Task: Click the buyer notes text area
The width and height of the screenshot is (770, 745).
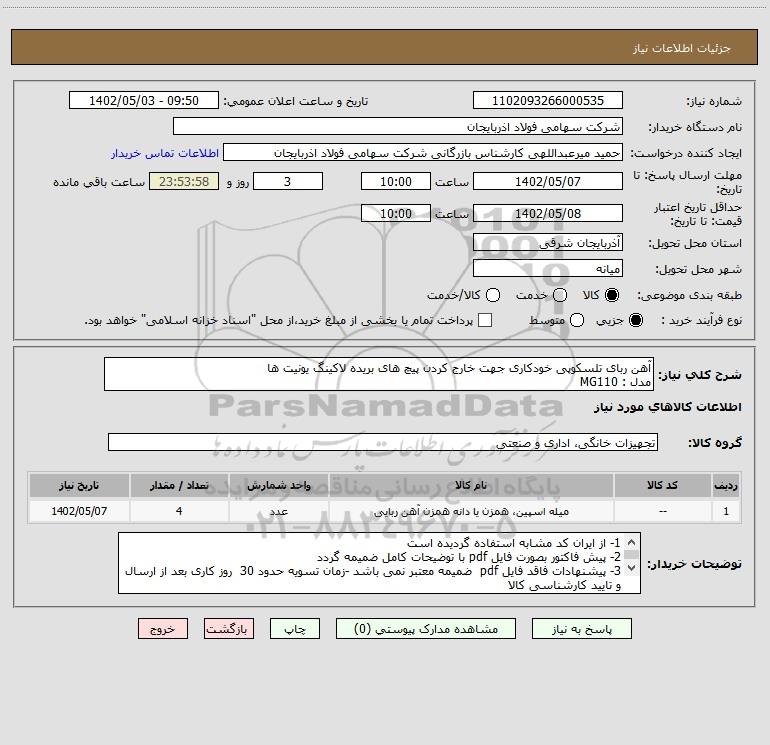Action: coord(379,563)
